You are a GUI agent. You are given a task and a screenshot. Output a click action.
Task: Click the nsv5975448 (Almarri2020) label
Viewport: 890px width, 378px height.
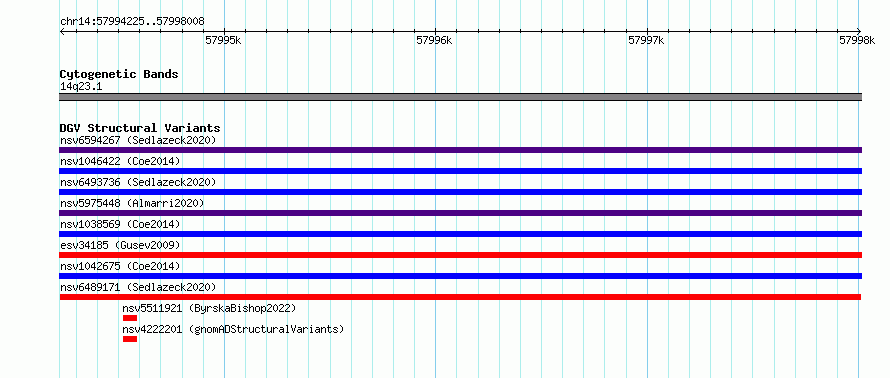point(132,203)
